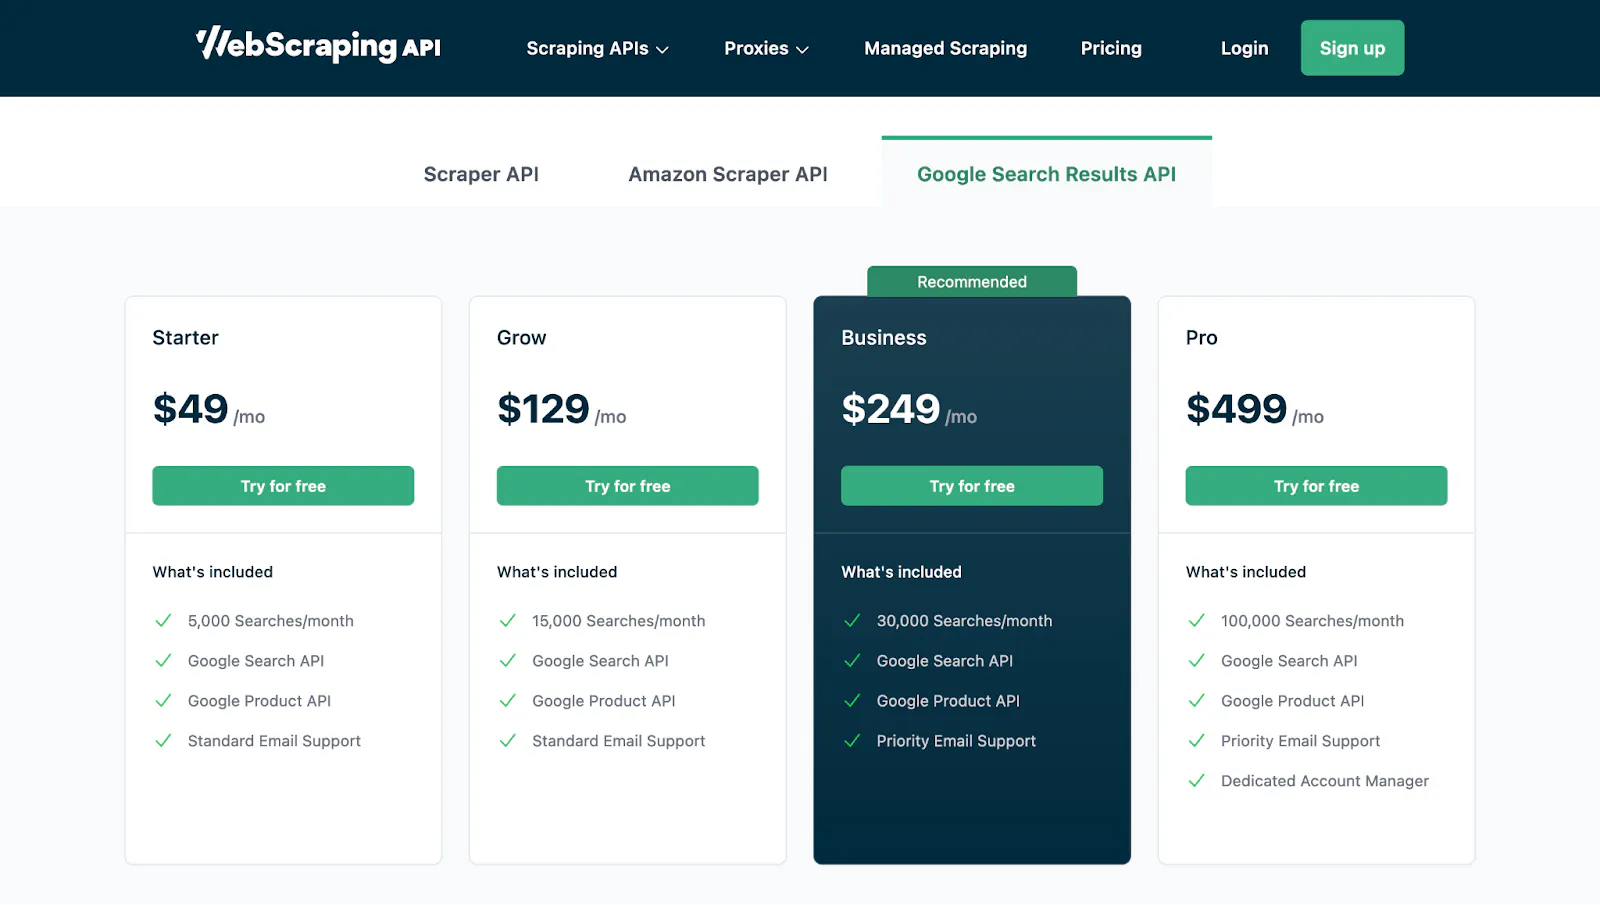The height and width of the screenshot is (905, 1600).
Task: Click the Grow plan title
Action: click(522, 338)
